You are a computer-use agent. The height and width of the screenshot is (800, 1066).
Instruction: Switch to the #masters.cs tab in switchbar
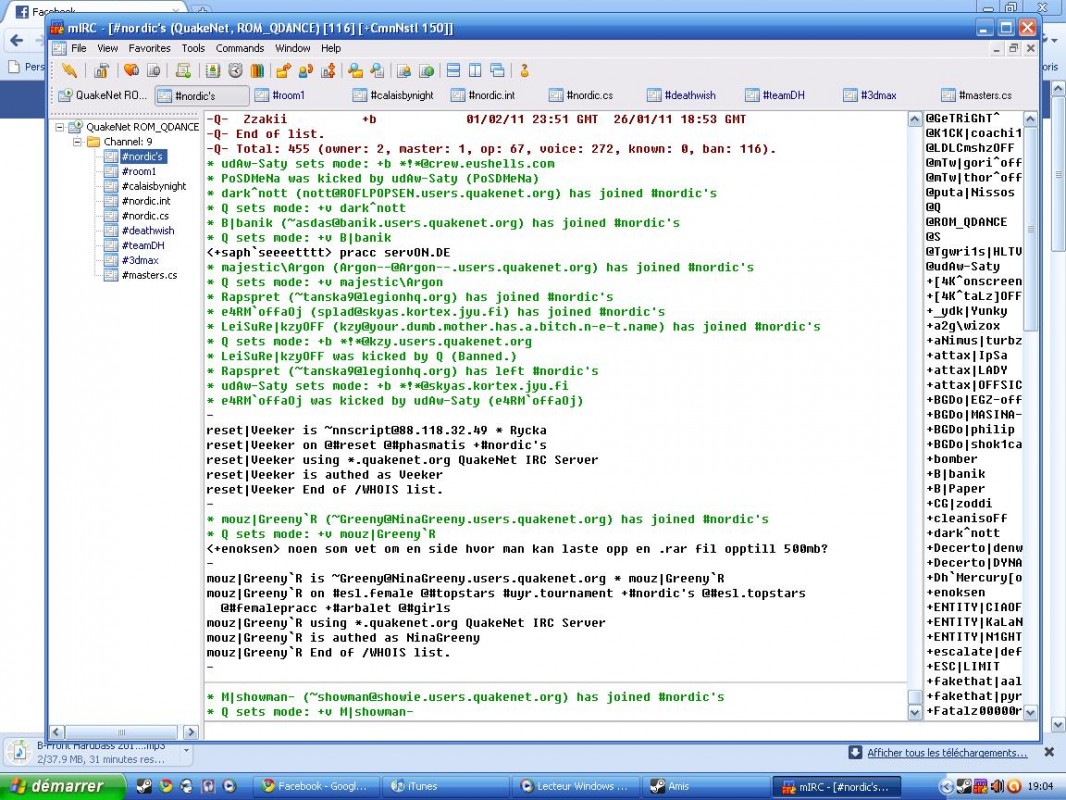tap(984, 95)
